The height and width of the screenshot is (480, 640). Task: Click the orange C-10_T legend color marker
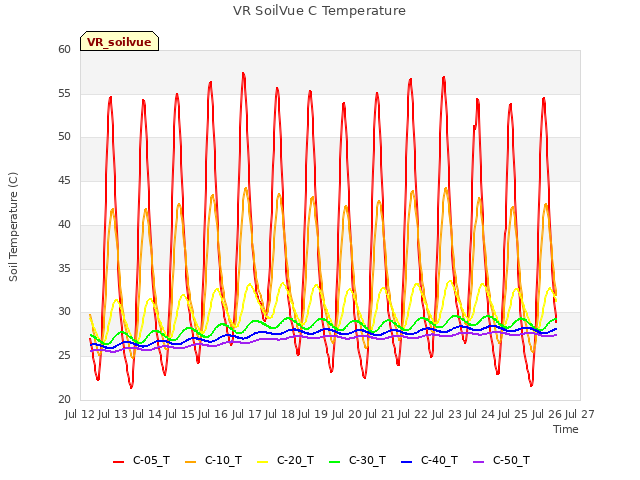pyautogui.click(x=190, y=462)
